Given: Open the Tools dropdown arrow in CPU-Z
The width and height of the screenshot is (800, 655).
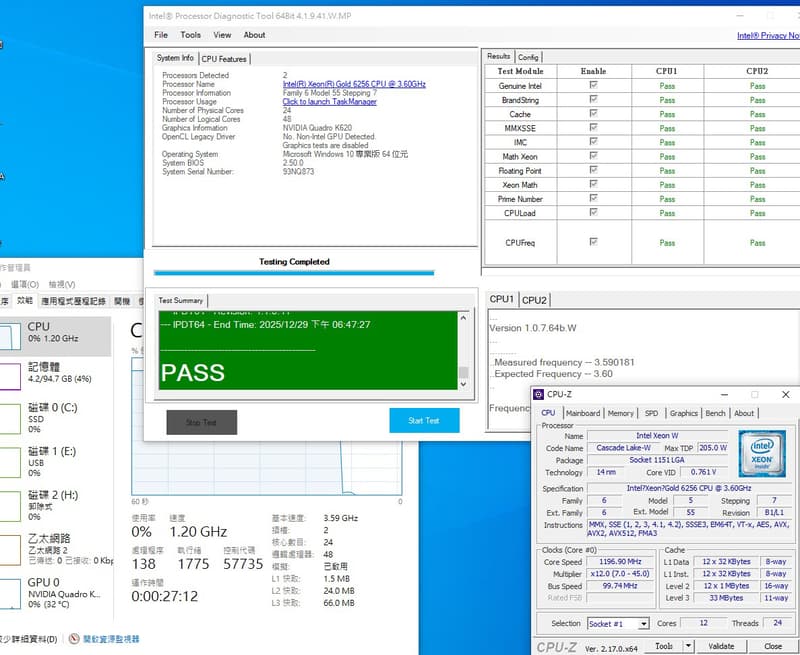Looking at the screenshot, I should tap(688, 646).
